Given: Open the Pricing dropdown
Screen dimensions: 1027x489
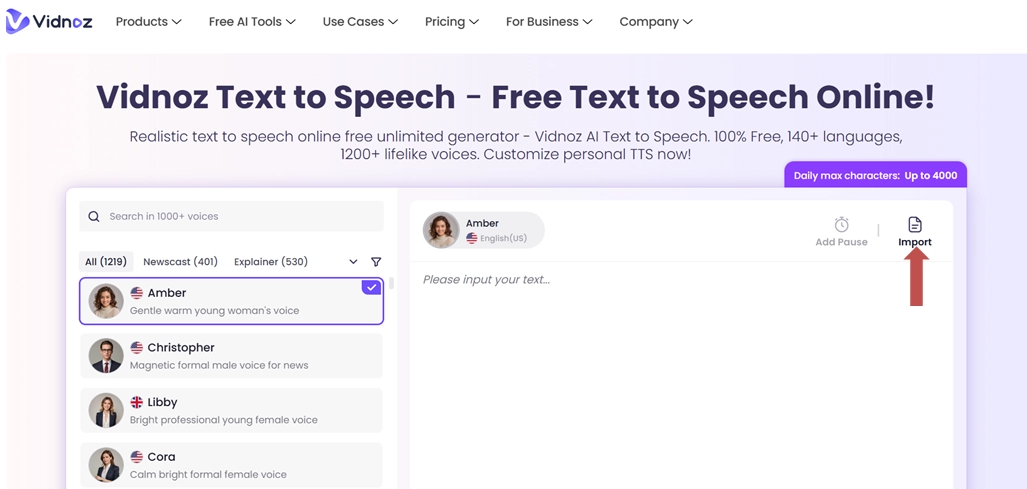Looking at the screenshot, I should click(451, 21).
